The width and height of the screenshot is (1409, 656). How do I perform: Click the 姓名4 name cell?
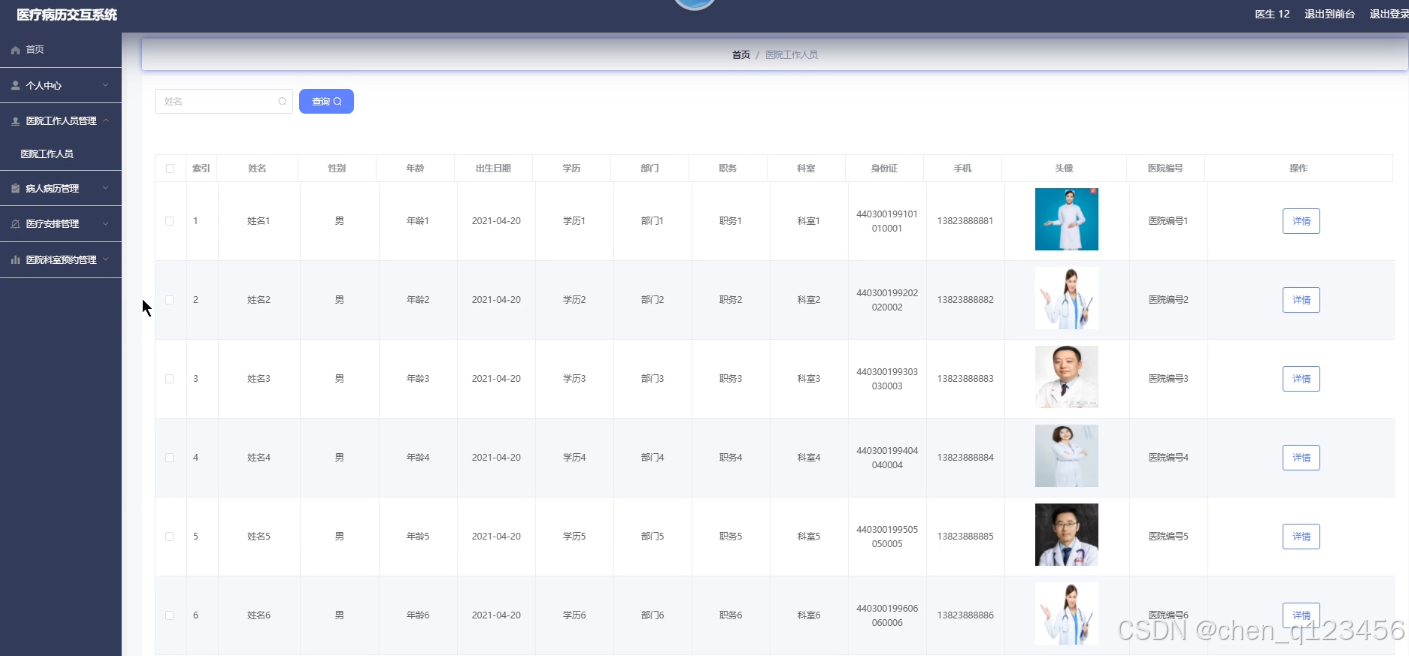[259, 458]
